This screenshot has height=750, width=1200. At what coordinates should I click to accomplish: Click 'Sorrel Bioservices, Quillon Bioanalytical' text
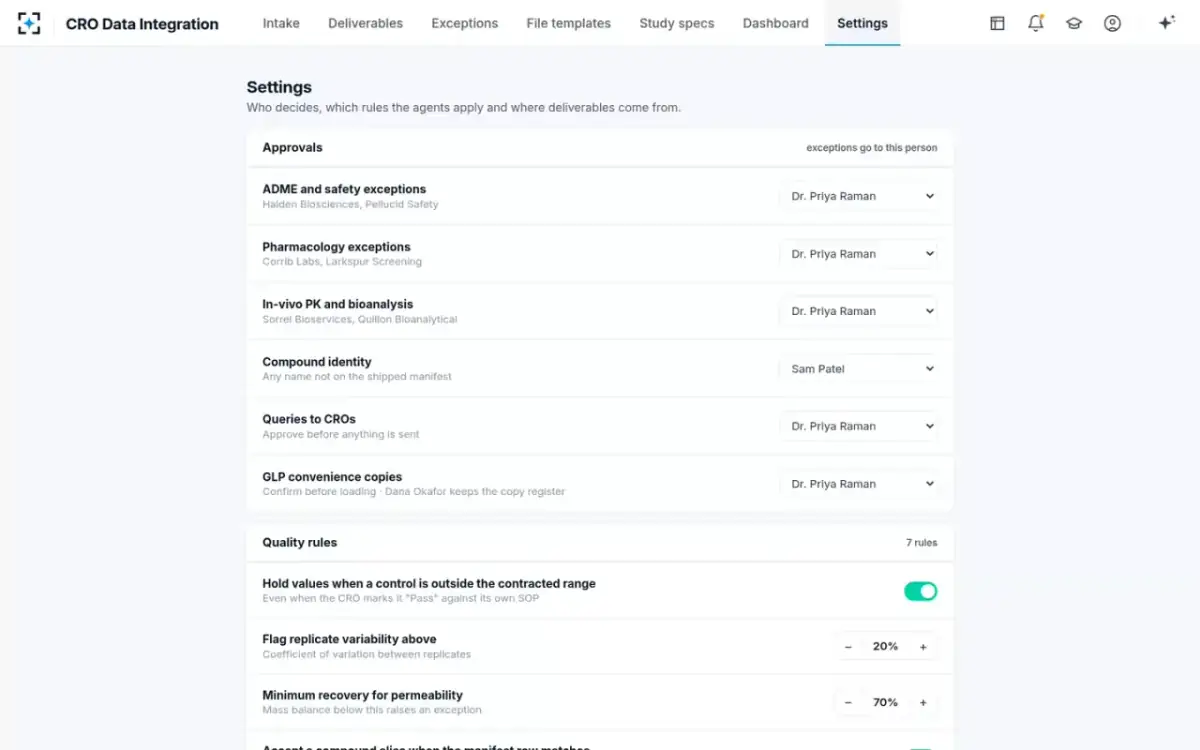(360, 320)
